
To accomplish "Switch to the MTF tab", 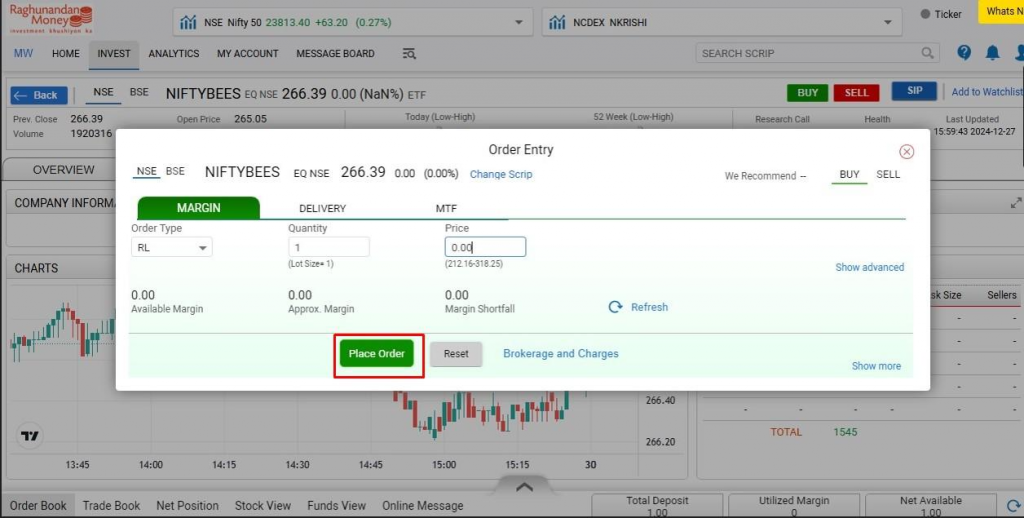I will pyautogui.click(x=446, y=208).
